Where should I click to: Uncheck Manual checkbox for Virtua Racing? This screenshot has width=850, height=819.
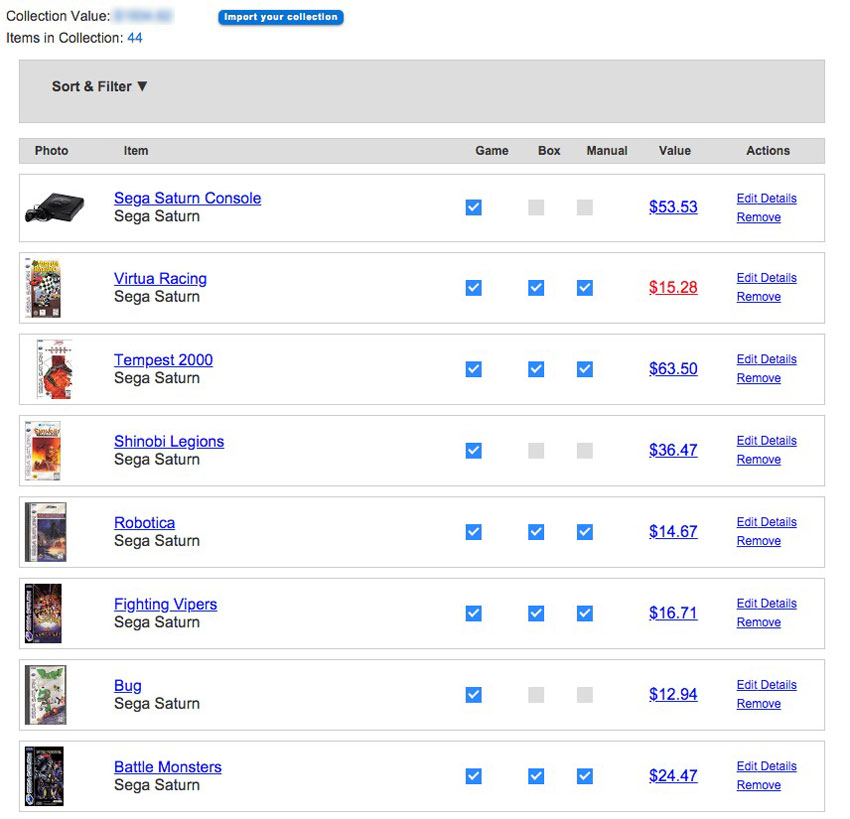point(584,288)
